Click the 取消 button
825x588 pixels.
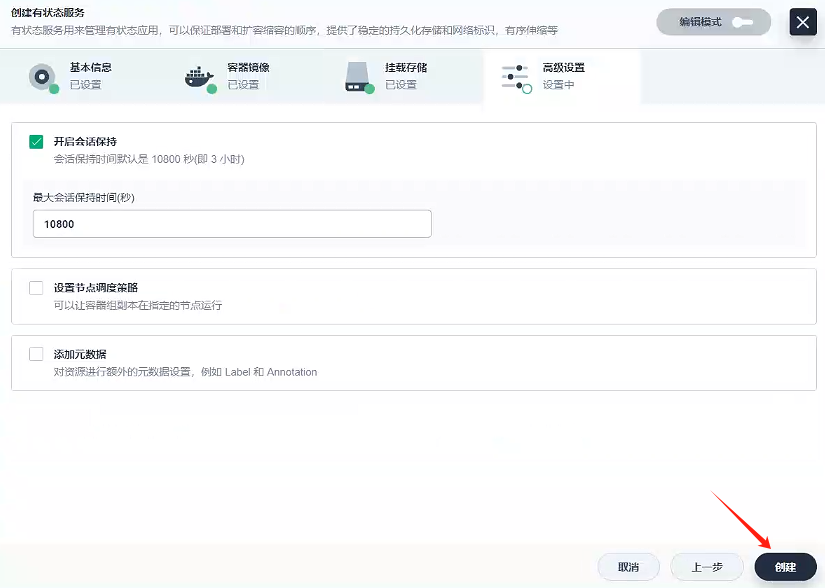[628, 567]
